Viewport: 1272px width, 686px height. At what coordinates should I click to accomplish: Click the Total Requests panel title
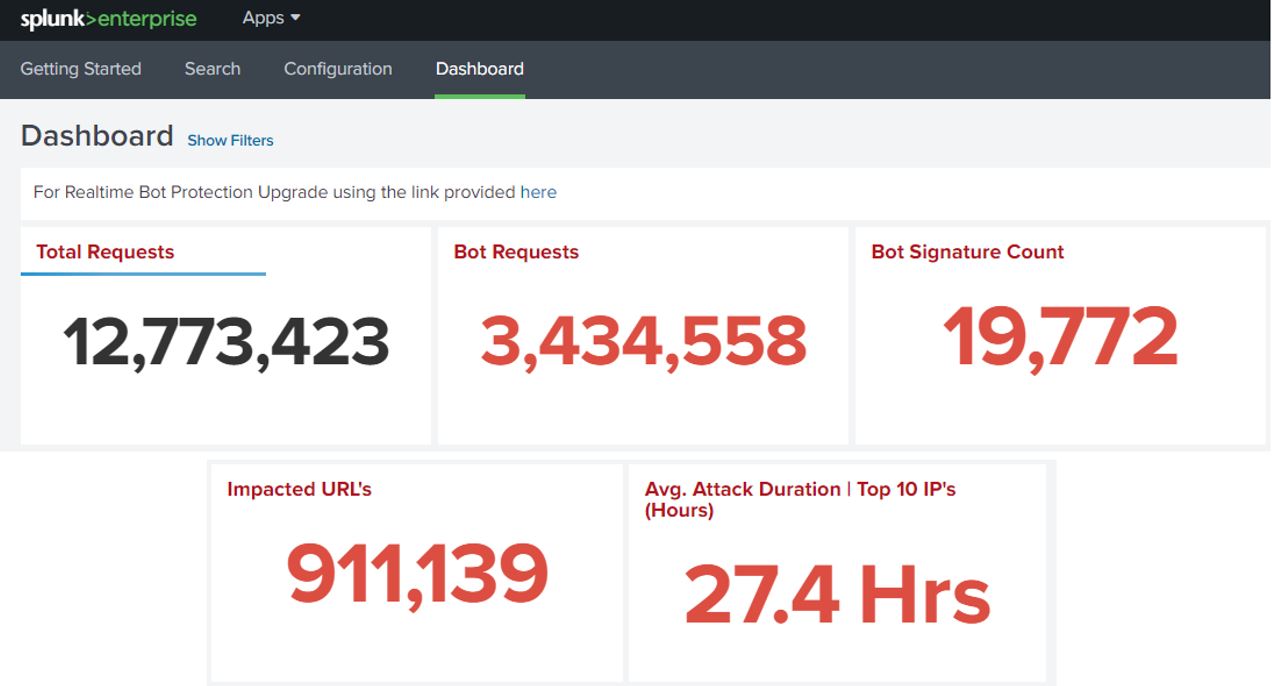105,252
